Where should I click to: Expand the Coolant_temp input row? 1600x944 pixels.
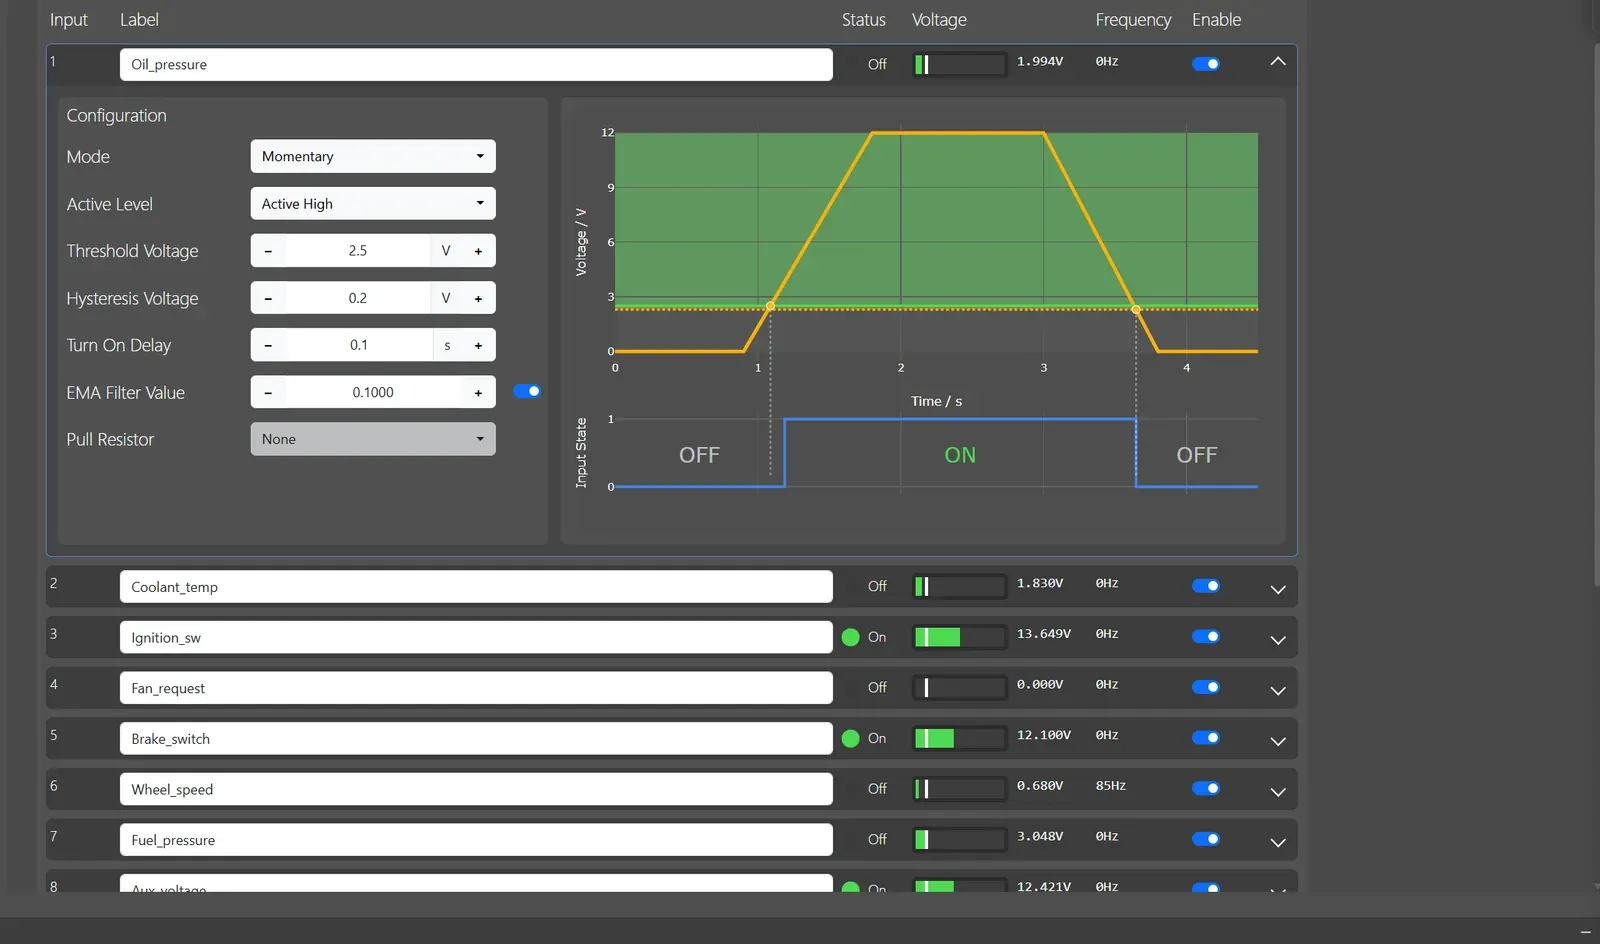(1278, 589)
